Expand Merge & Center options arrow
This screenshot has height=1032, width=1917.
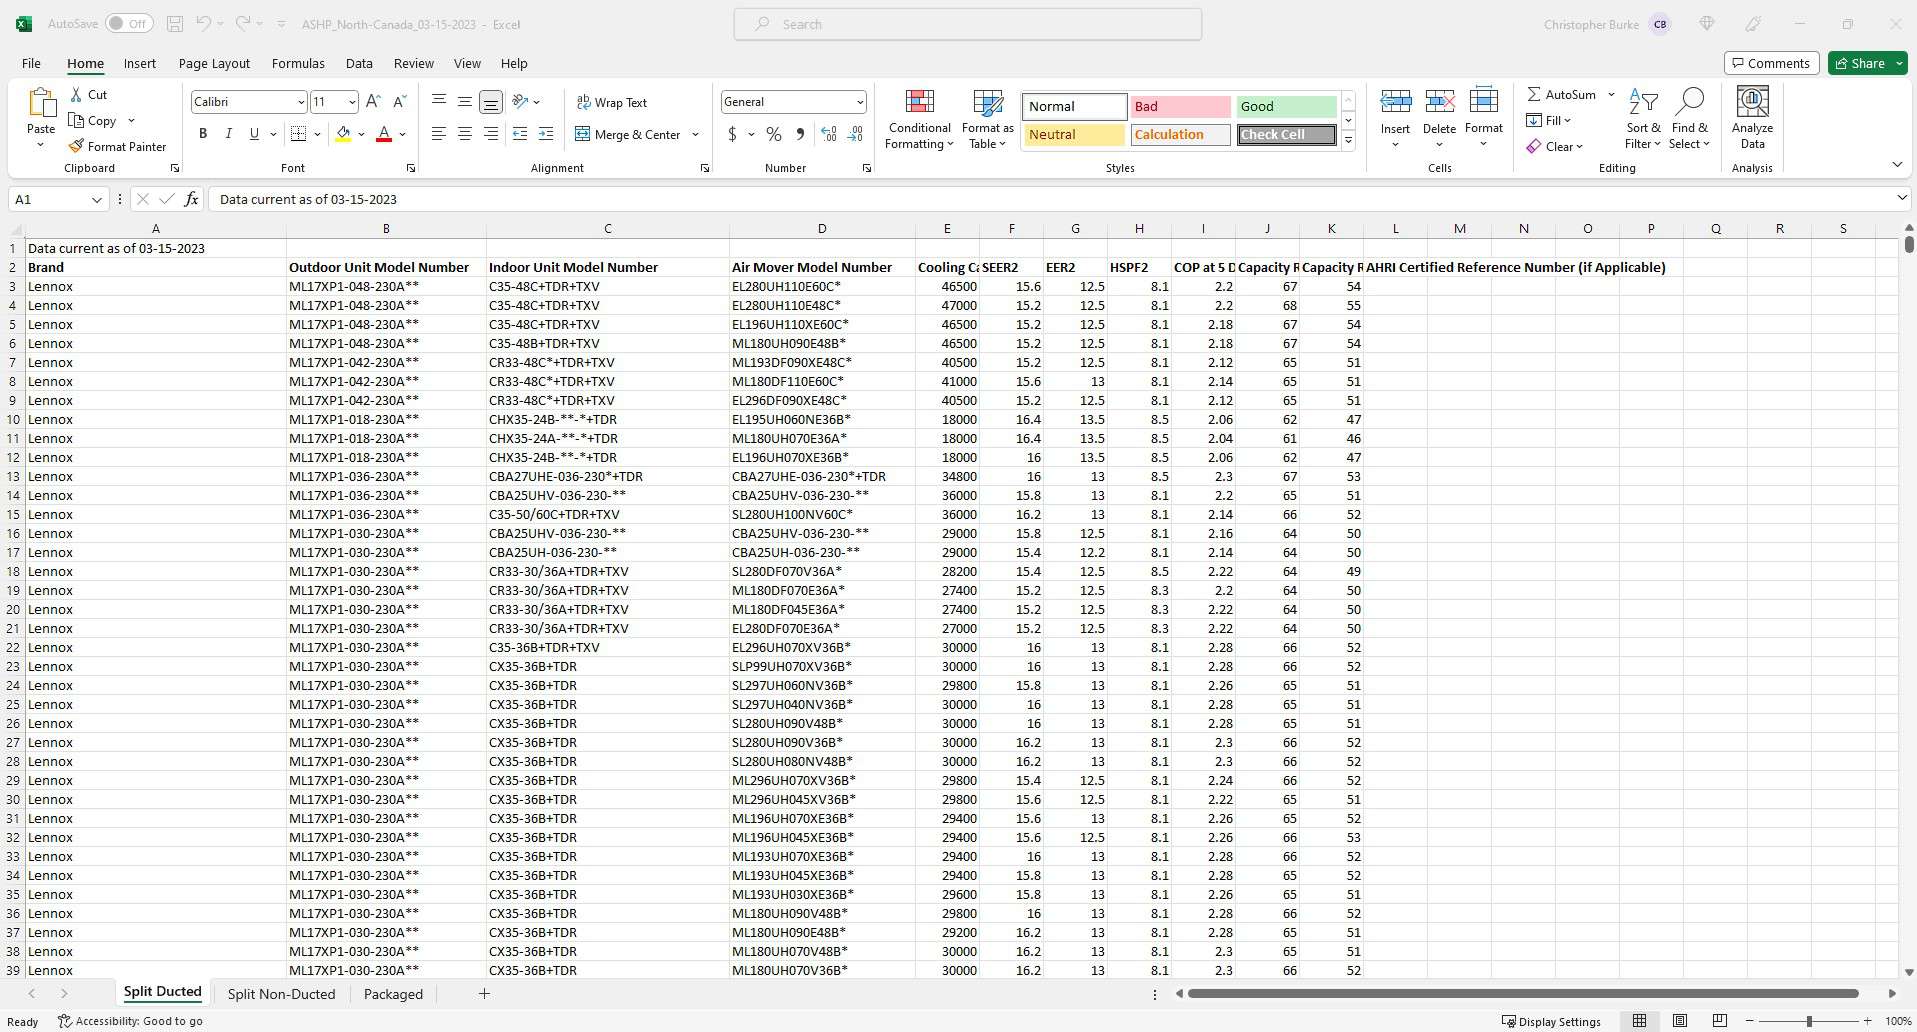[695, 134]
